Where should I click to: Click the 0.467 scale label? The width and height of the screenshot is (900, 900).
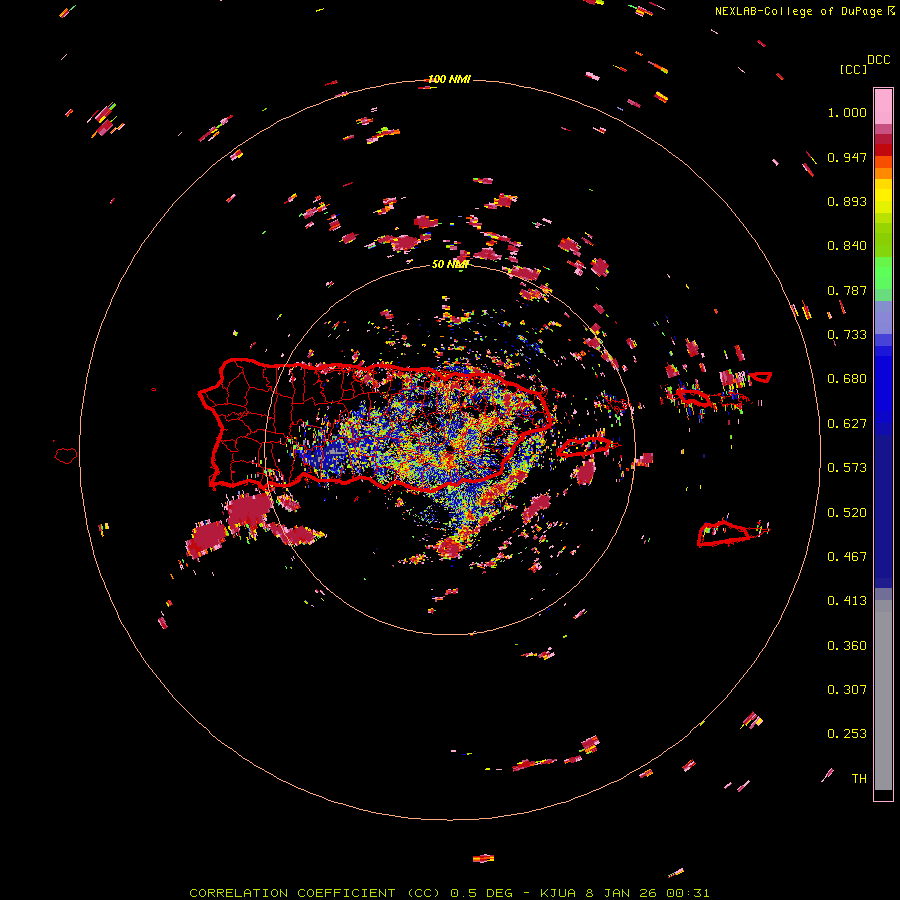click(847, 557)
